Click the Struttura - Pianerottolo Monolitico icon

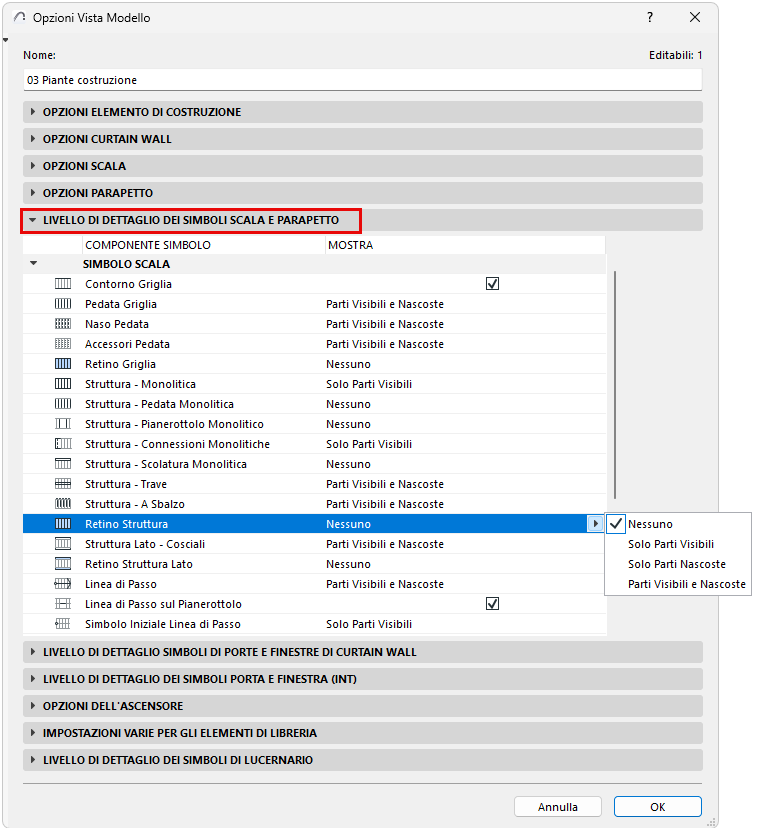click(63, 424)
